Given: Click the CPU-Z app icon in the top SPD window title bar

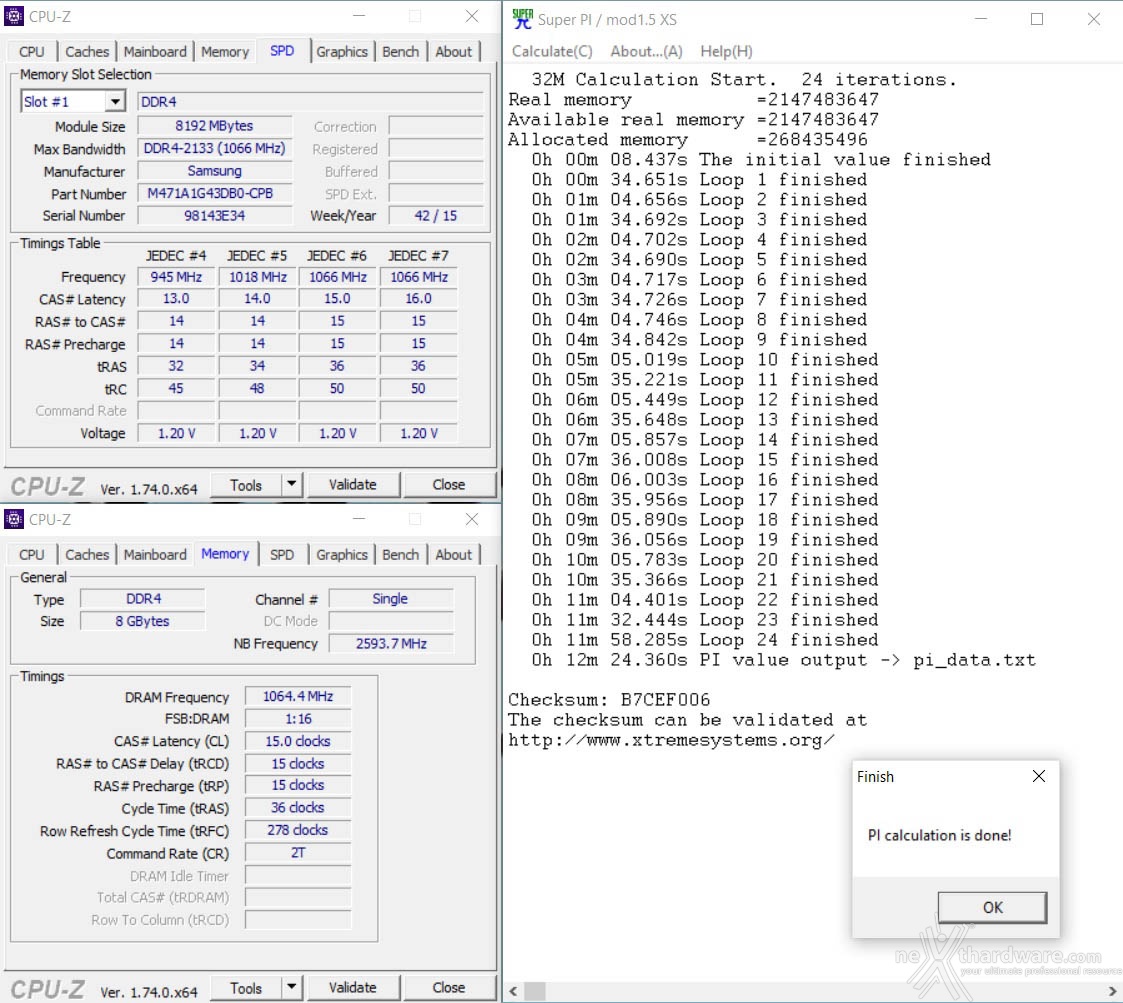Looking at the screenshot, I should 14,16.
